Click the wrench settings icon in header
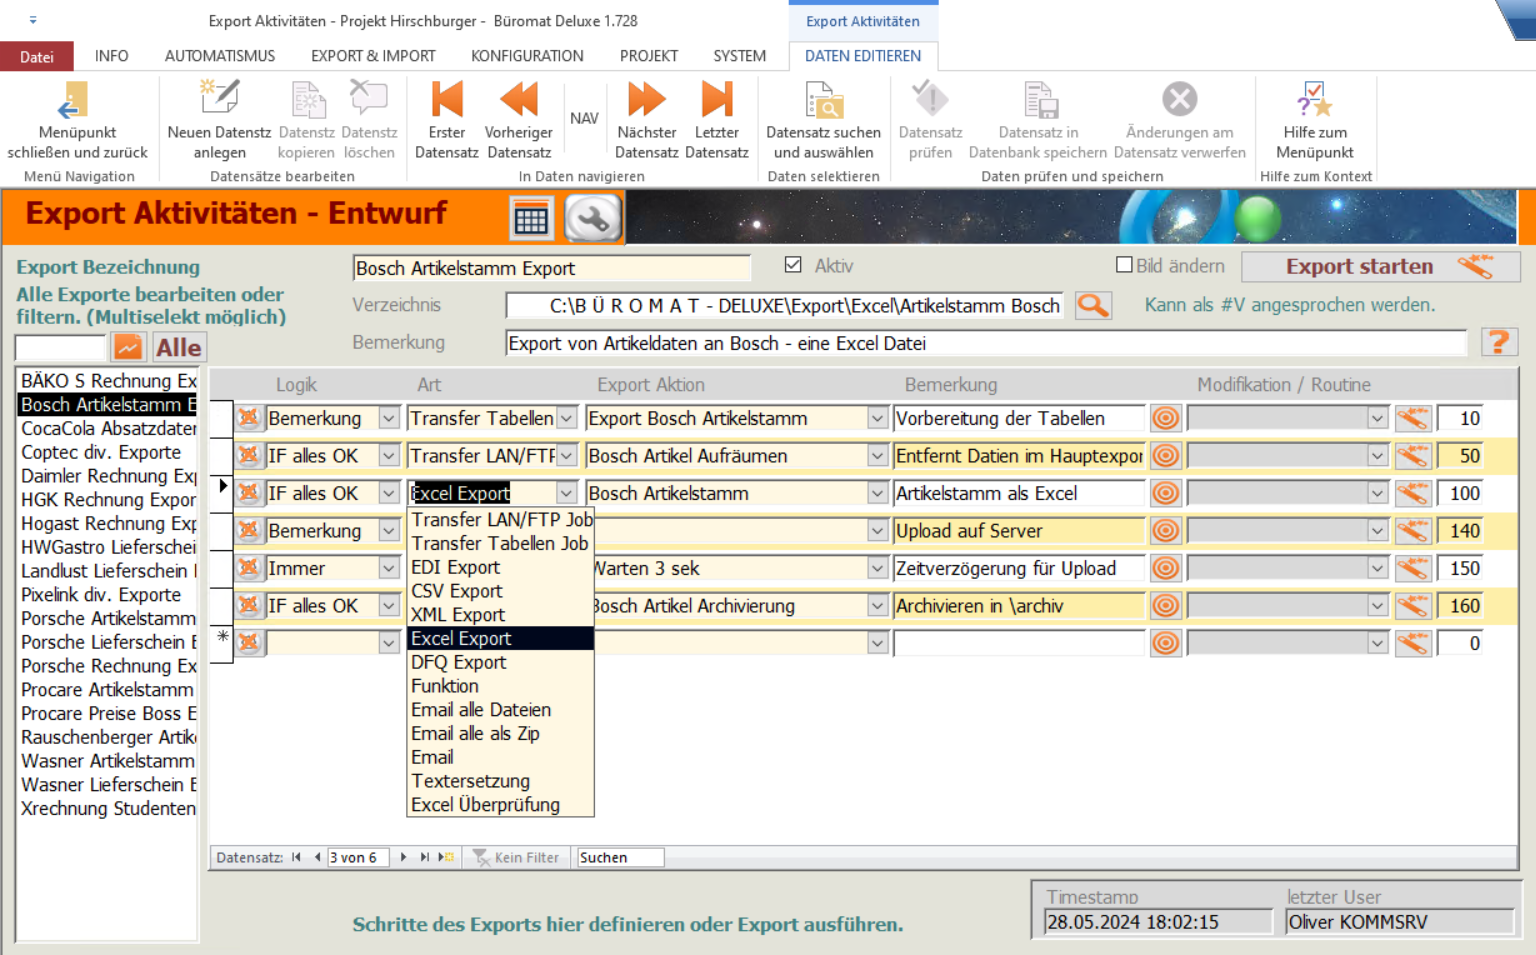The height and width of the screenshot is (955, 1536). pos(592,218)
